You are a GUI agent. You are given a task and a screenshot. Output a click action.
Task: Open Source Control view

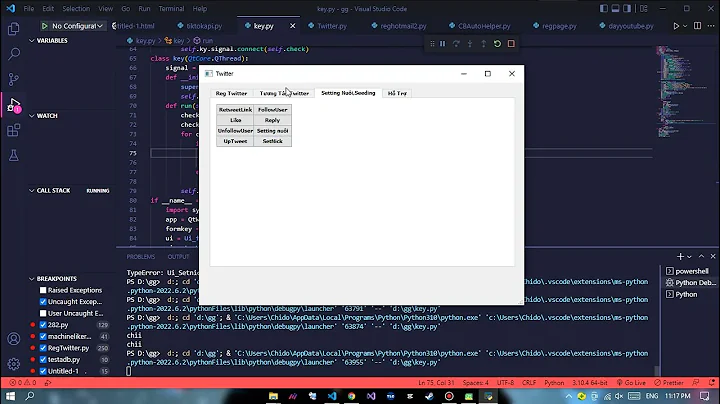pyautogui.click(x=14, y=79)
